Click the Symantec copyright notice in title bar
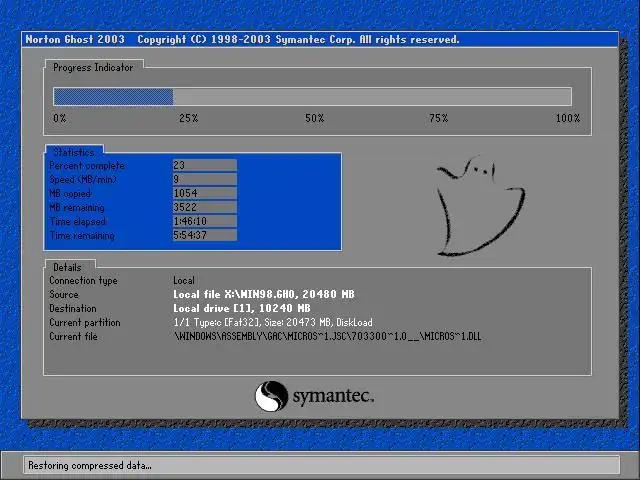This screenshot has width=640, height=480. (x=298, y=40)
